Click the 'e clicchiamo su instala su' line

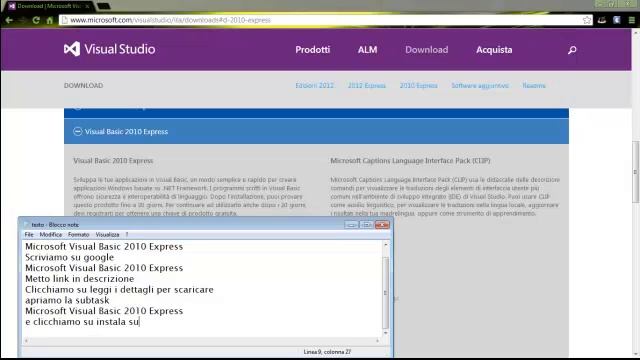point(82,322)
